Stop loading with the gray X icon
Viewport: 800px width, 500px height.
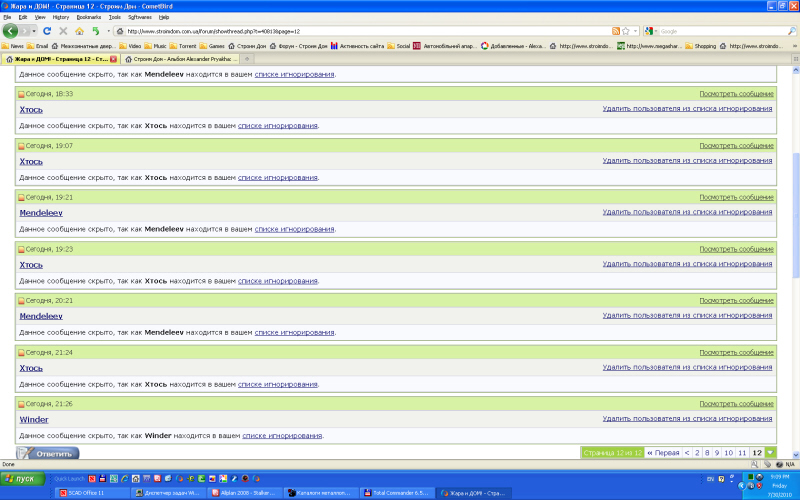point(63,31)
